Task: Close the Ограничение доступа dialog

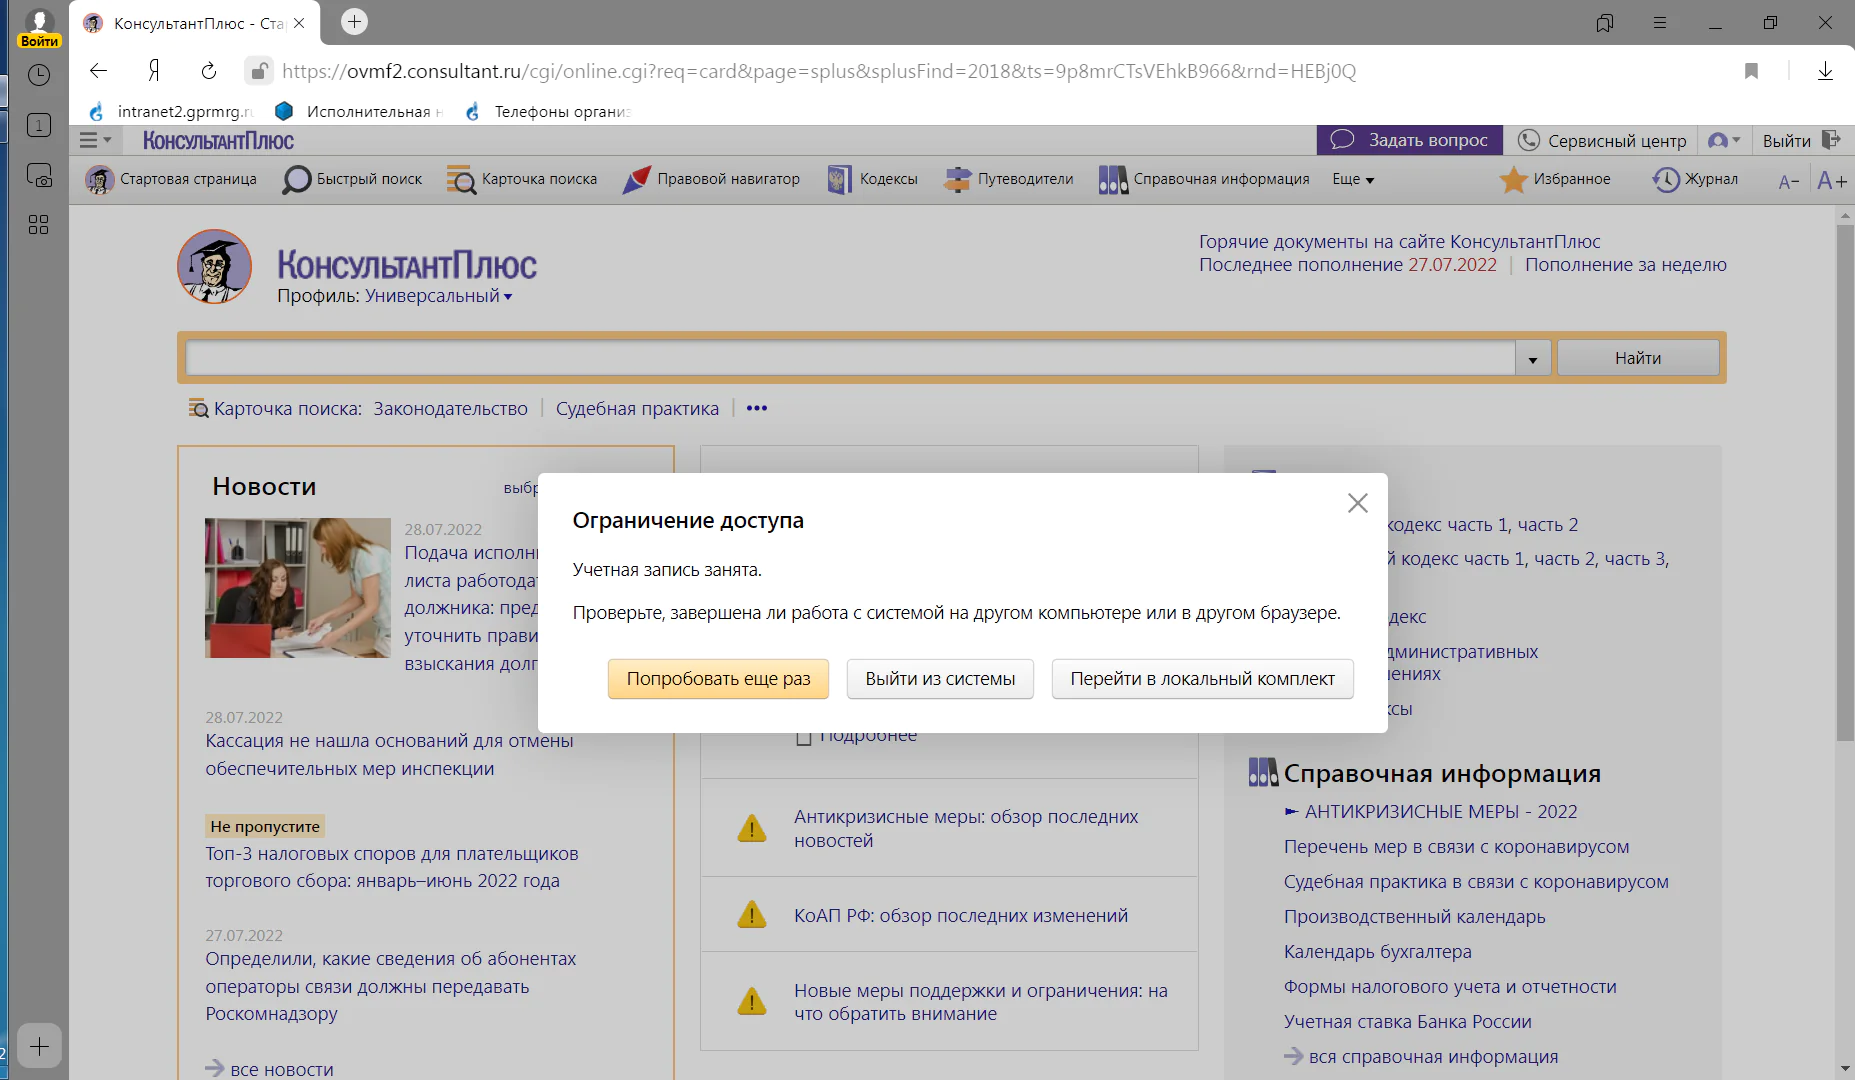Action: coord(1357,503)
